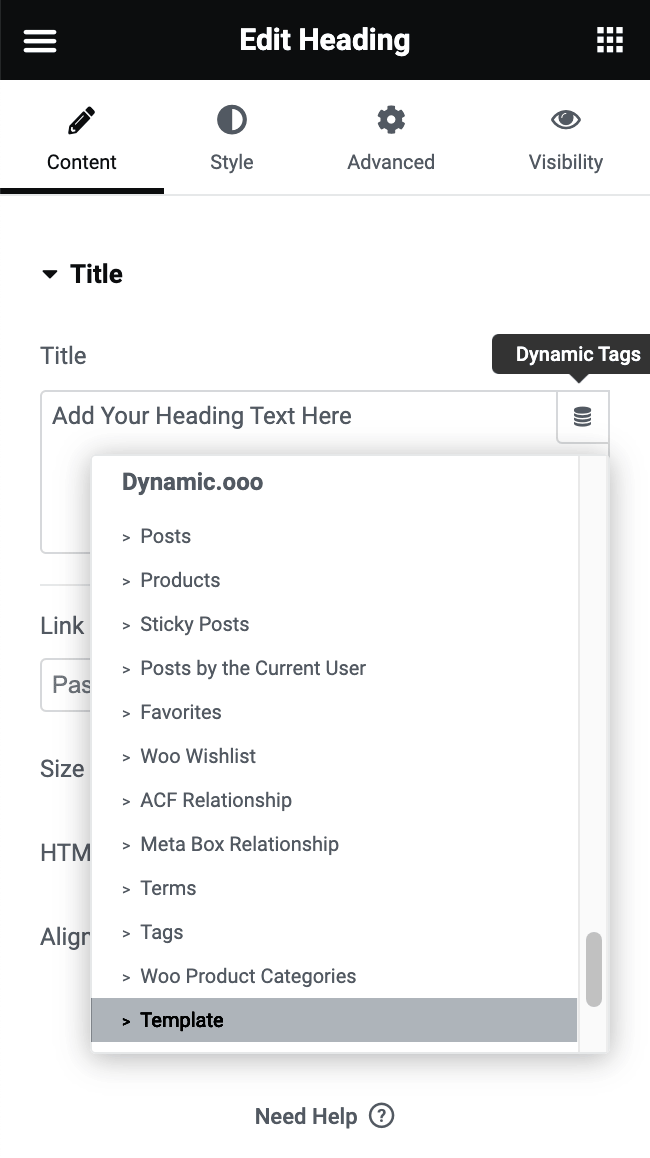The width and height of the screenshot is (650, 1158).
Task: Click the Need Help question mark icon
Action: [381, 1116]
